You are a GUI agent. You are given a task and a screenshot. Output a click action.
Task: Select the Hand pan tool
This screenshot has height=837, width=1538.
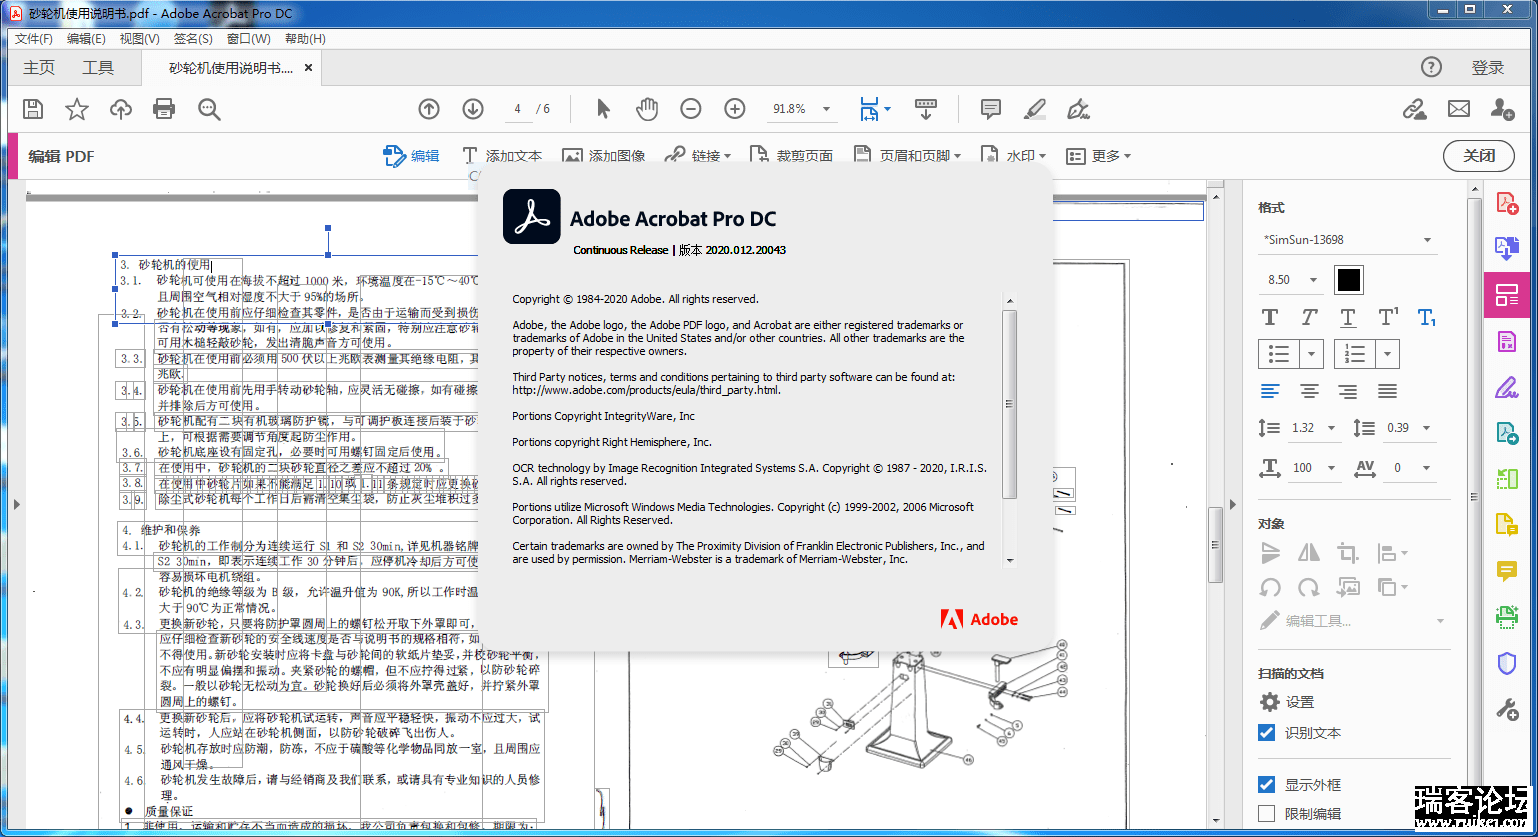click(x=647, y=109)
